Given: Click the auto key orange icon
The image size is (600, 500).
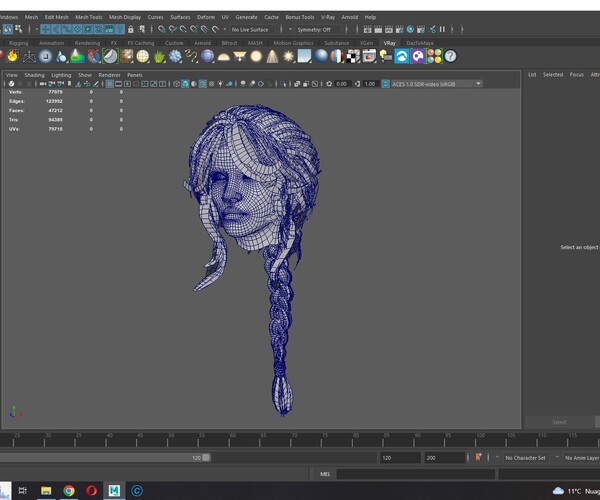Looking at the screenshot, I should 478,457.
